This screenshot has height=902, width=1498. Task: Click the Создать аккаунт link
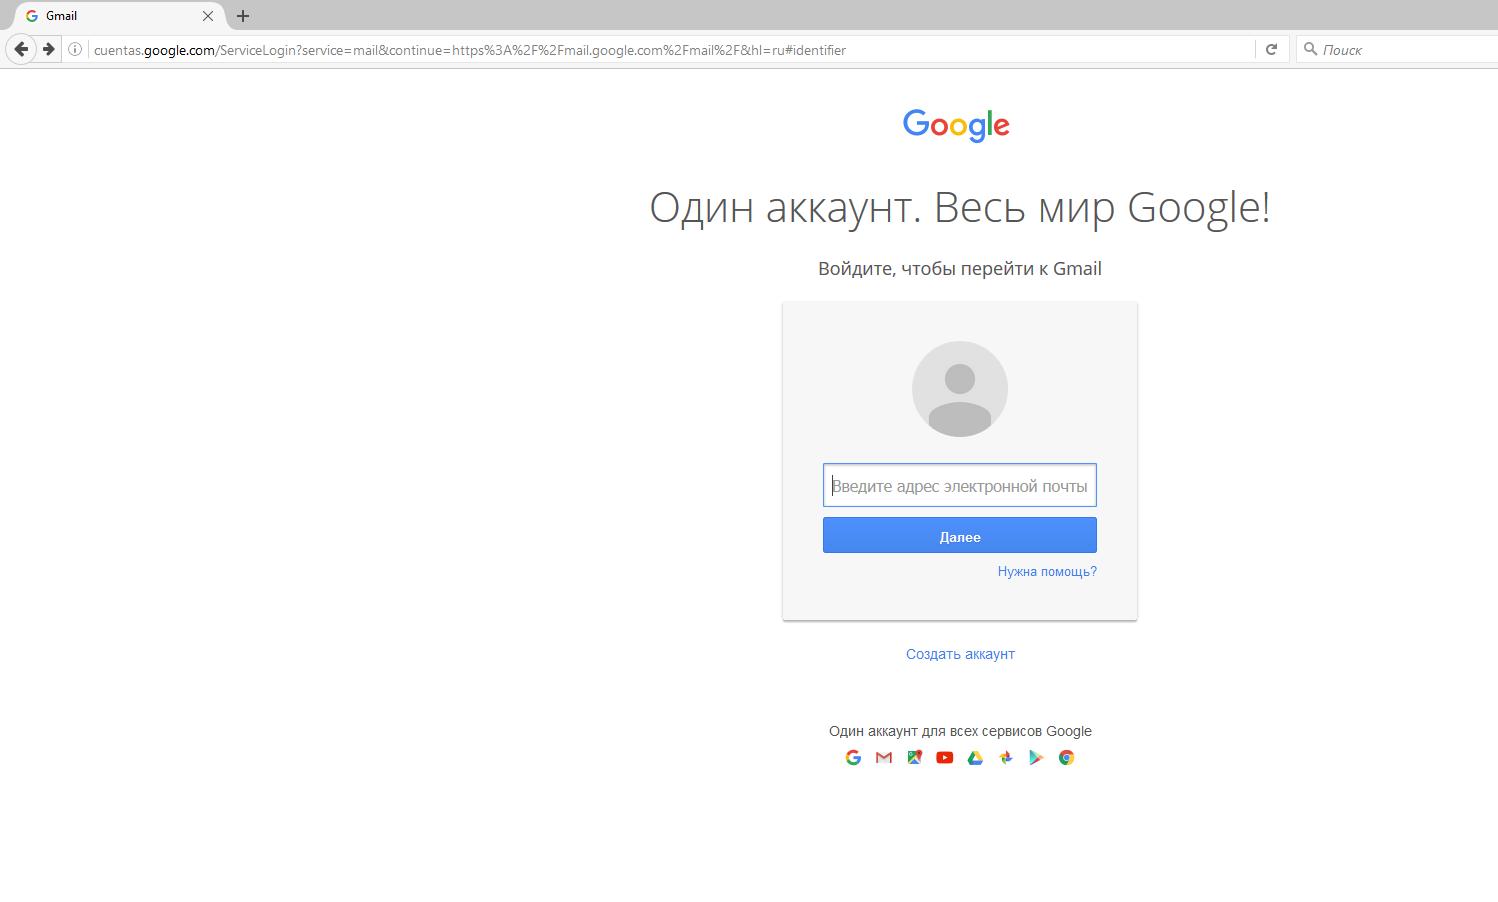pyautogui.click(x=960, y=654)
